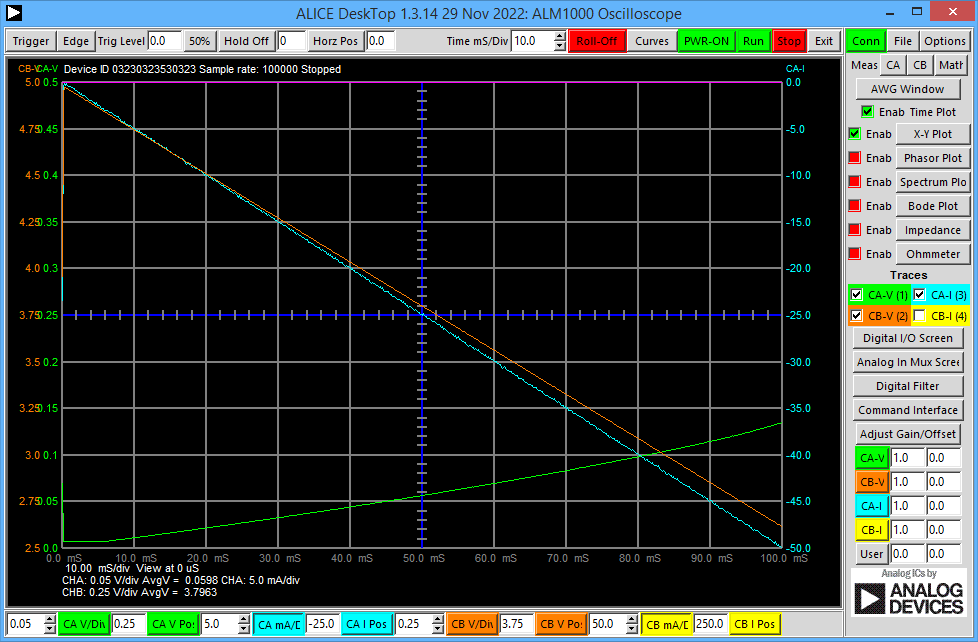The image size is (978, 642).
Task: Click the Trigger setup button
Action: (30, 41)
